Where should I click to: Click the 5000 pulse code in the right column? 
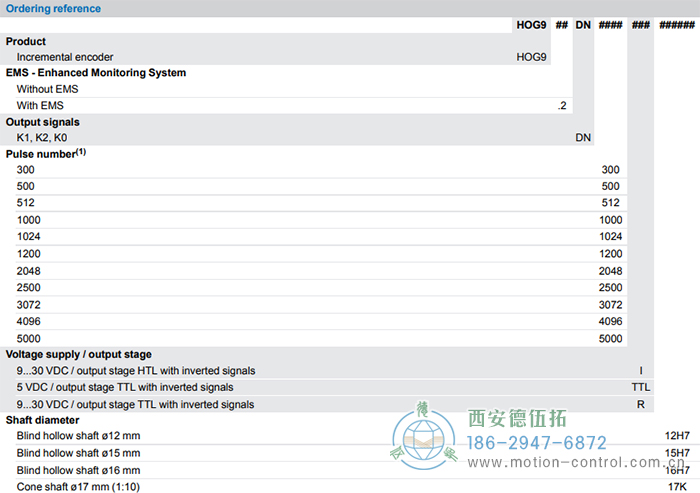click(610, 338)
